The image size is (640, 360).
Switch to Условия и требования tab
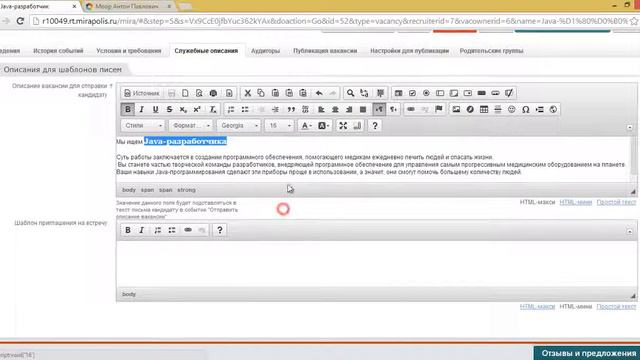[x=129, y=51]
